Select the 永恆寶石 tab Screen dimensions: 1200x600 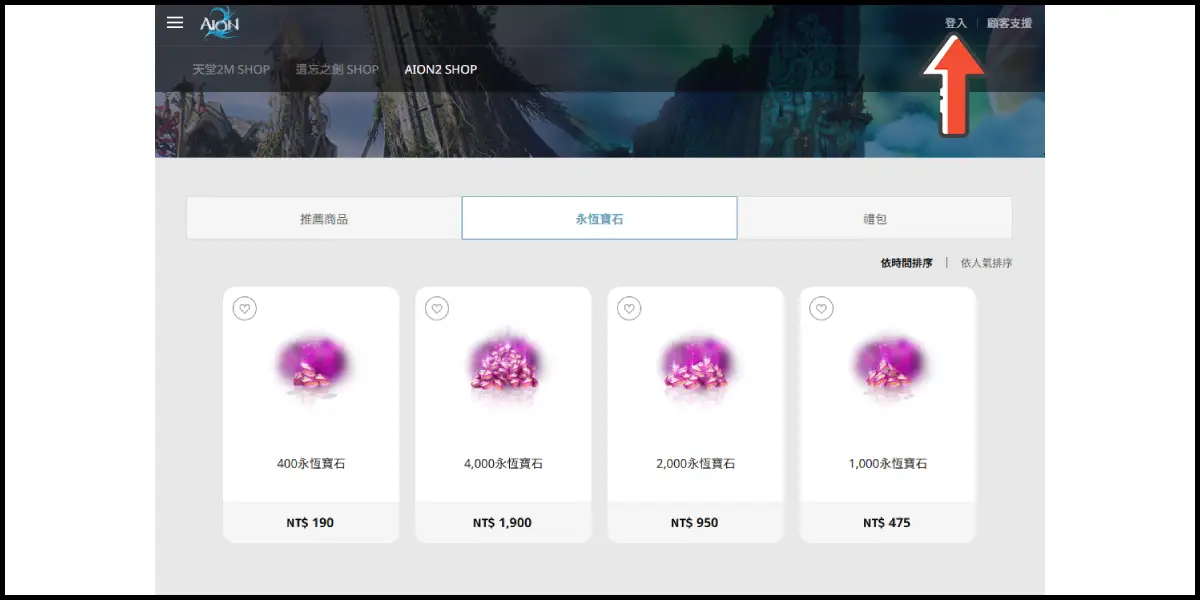pos(599,218)
